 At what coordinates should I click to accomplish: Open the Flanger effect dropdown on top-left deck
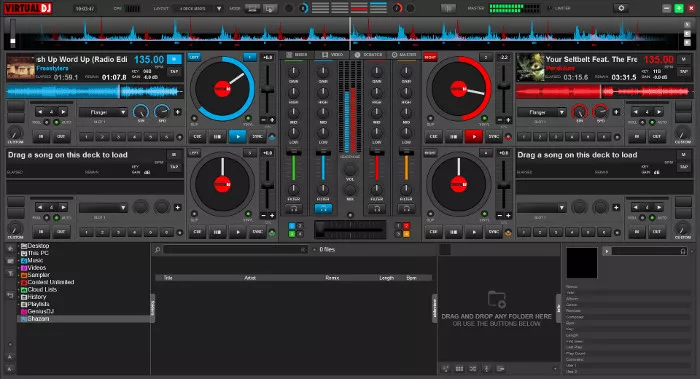point(103,112)
